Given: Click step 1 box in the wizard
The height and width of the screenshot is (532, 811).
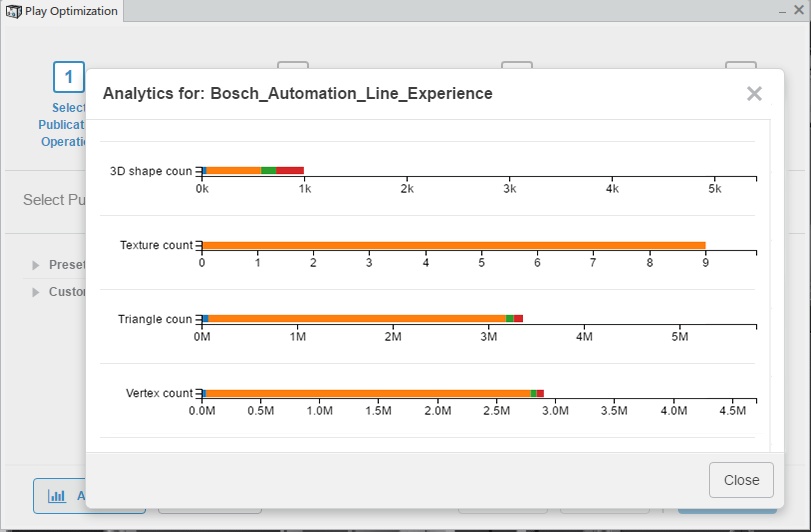Looking at the screenshot, I should pos(69,77).
